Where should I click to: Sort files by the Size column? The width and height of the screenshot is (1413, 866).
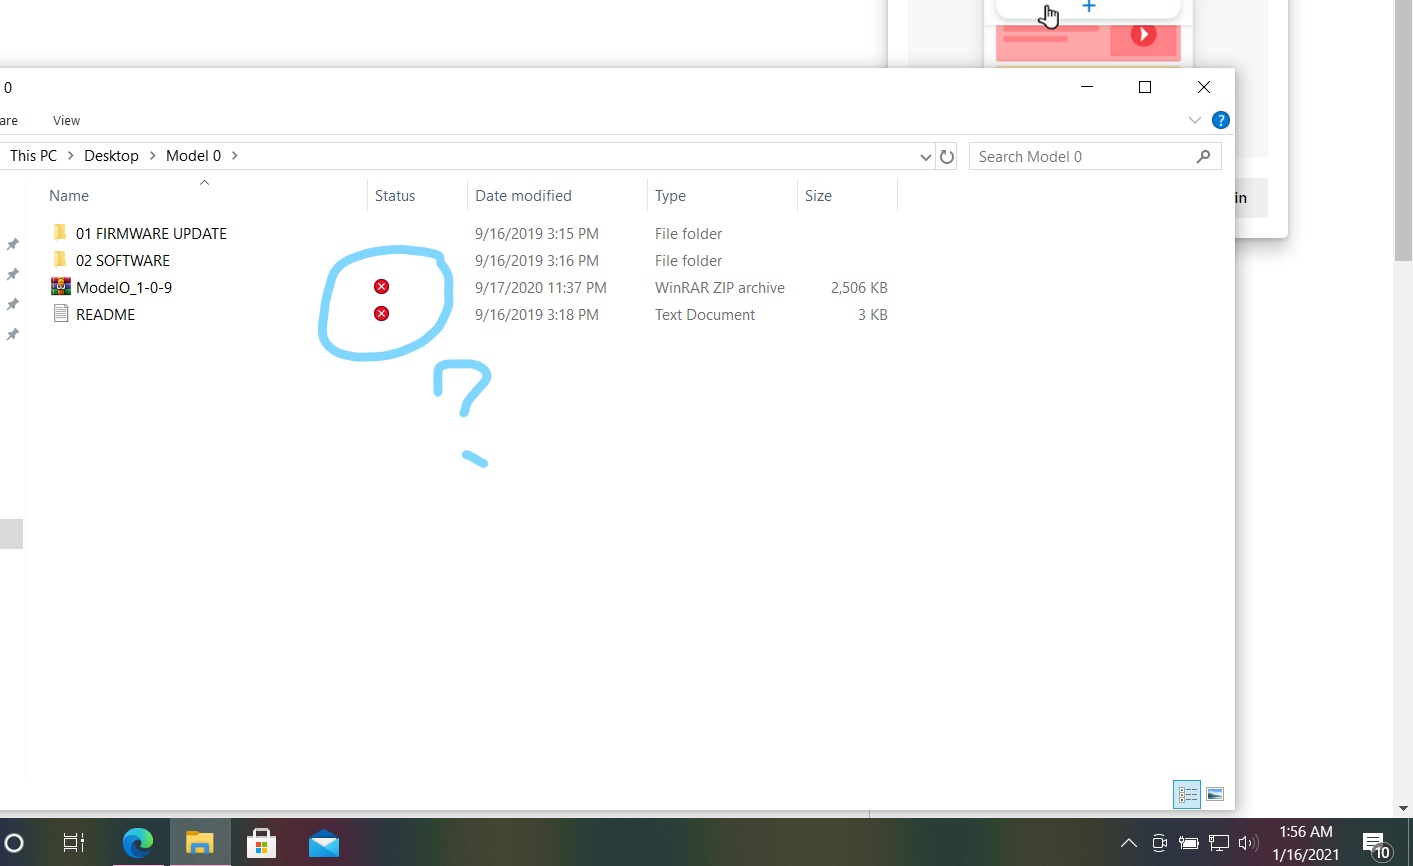point(818,196)
